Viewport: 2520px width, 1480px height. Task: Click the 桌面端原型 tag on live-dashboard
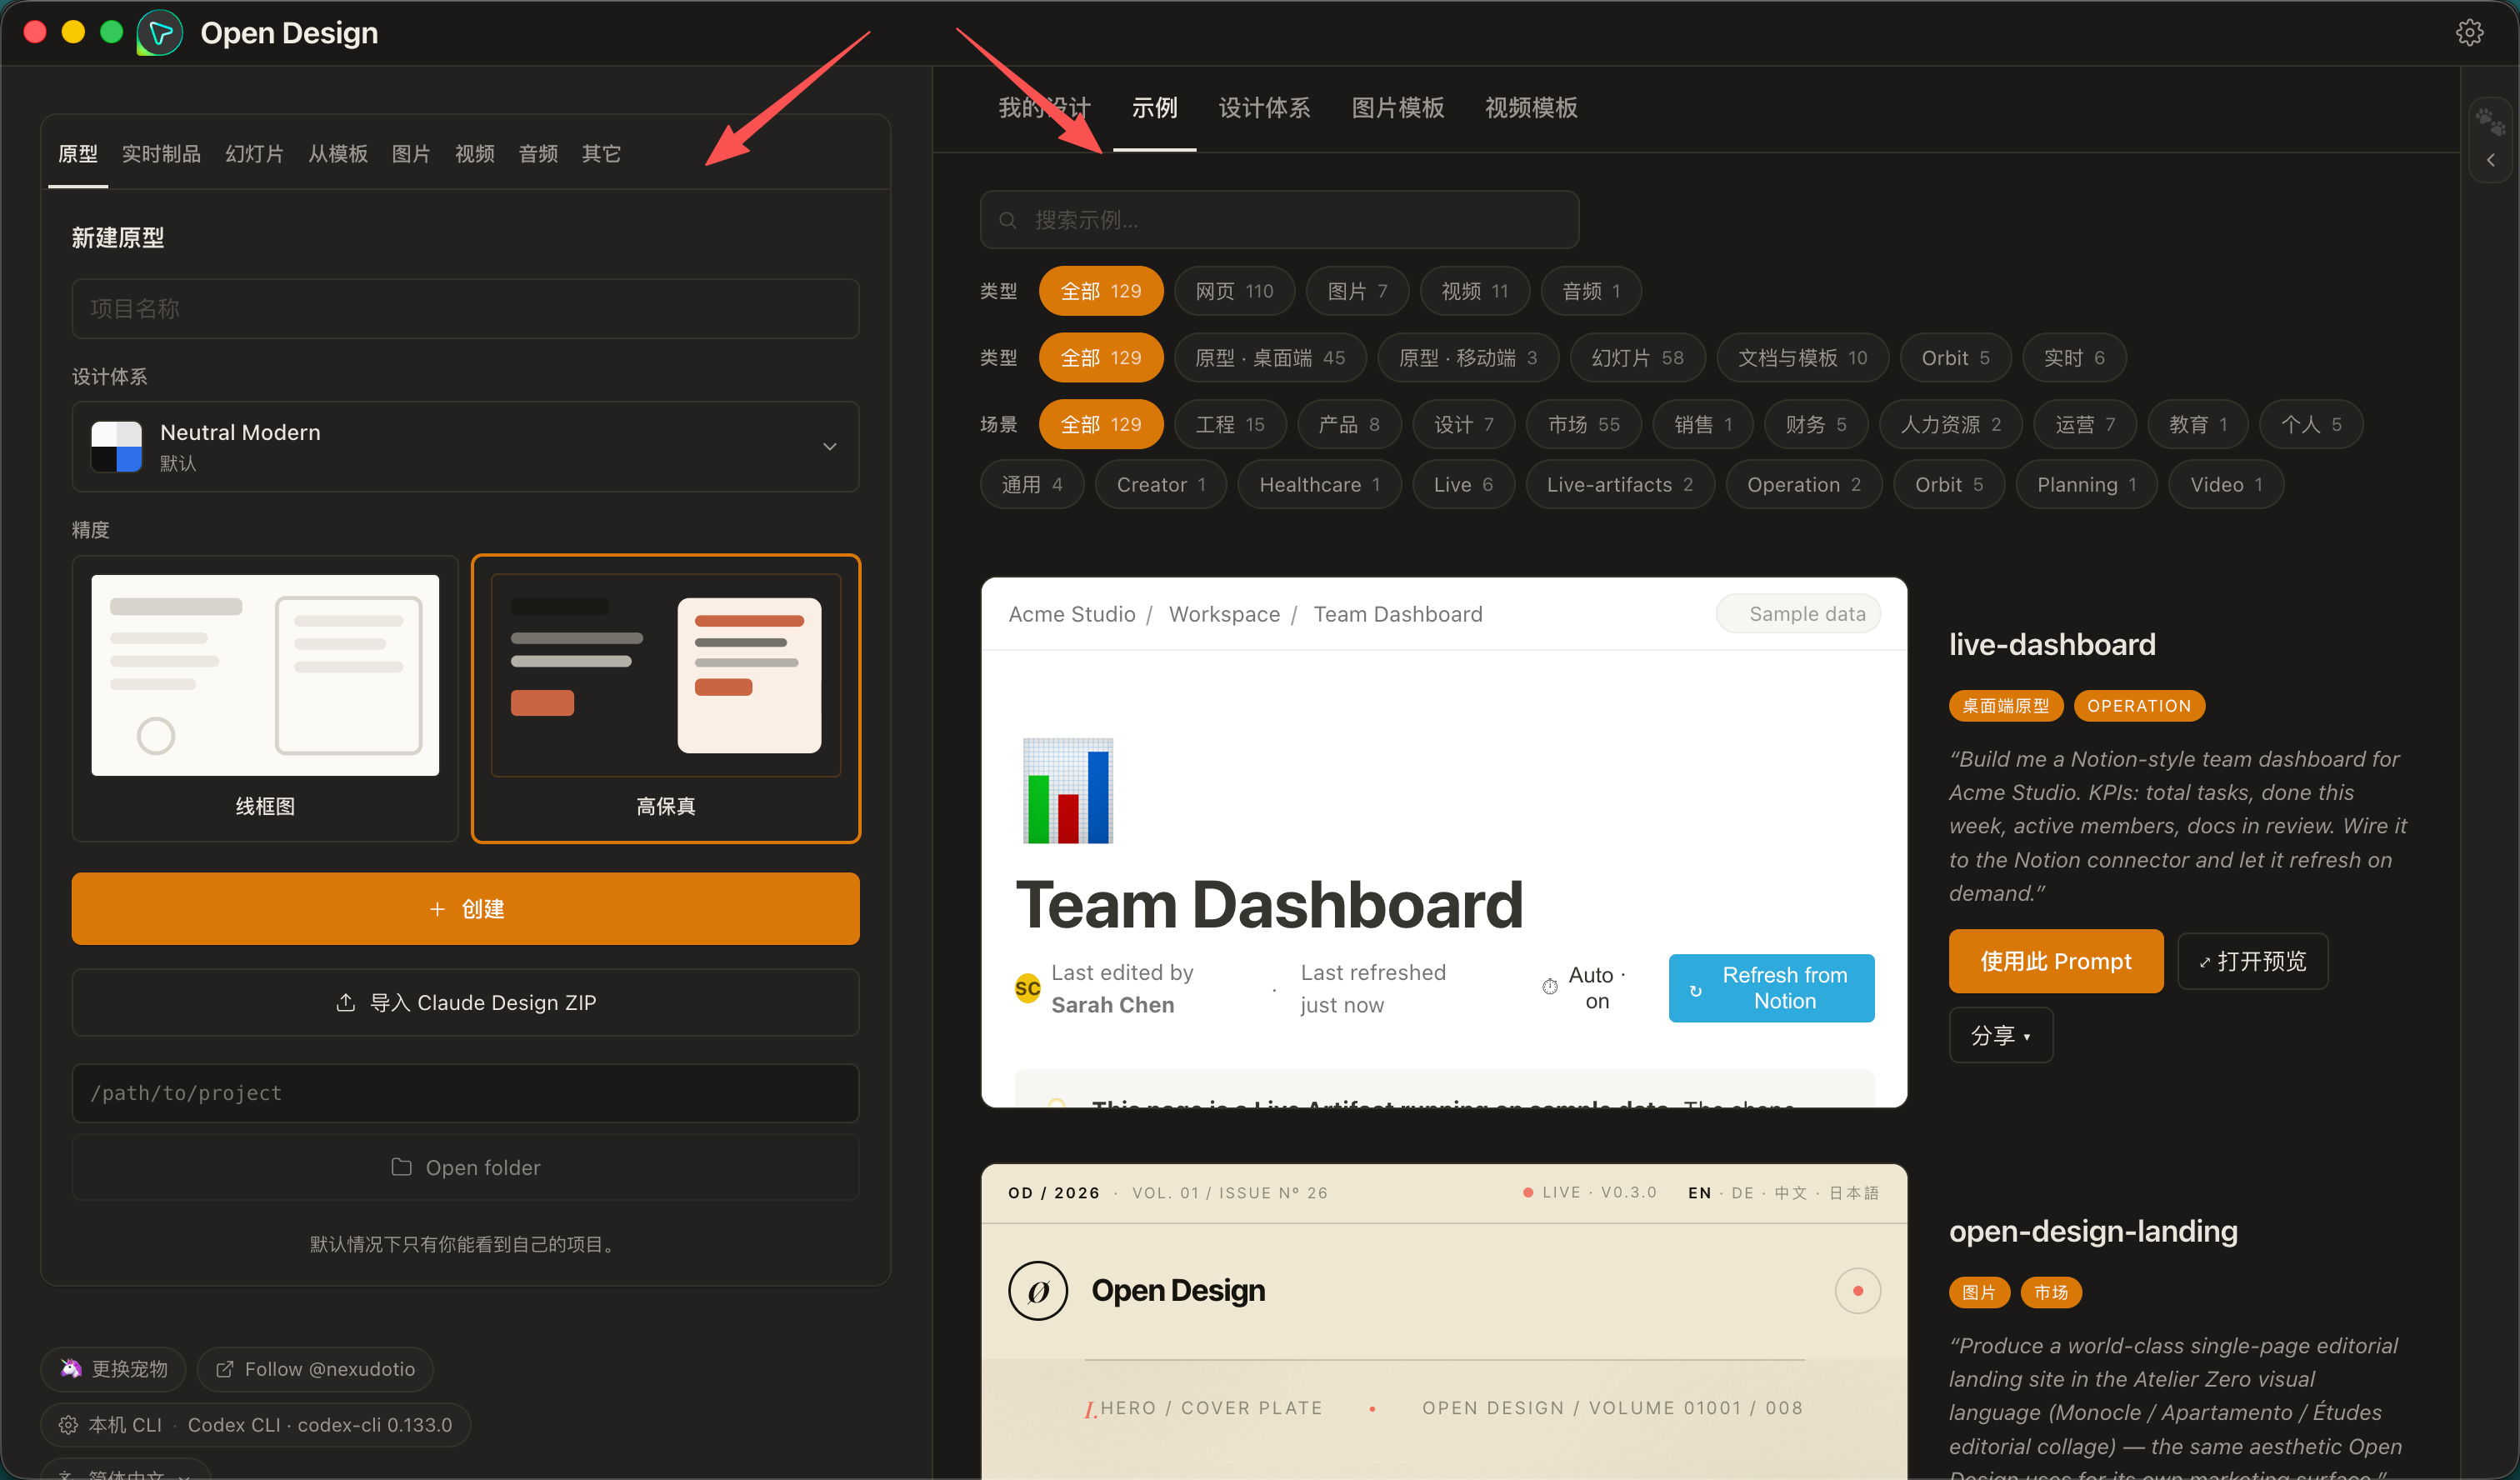coord(2005,705)
